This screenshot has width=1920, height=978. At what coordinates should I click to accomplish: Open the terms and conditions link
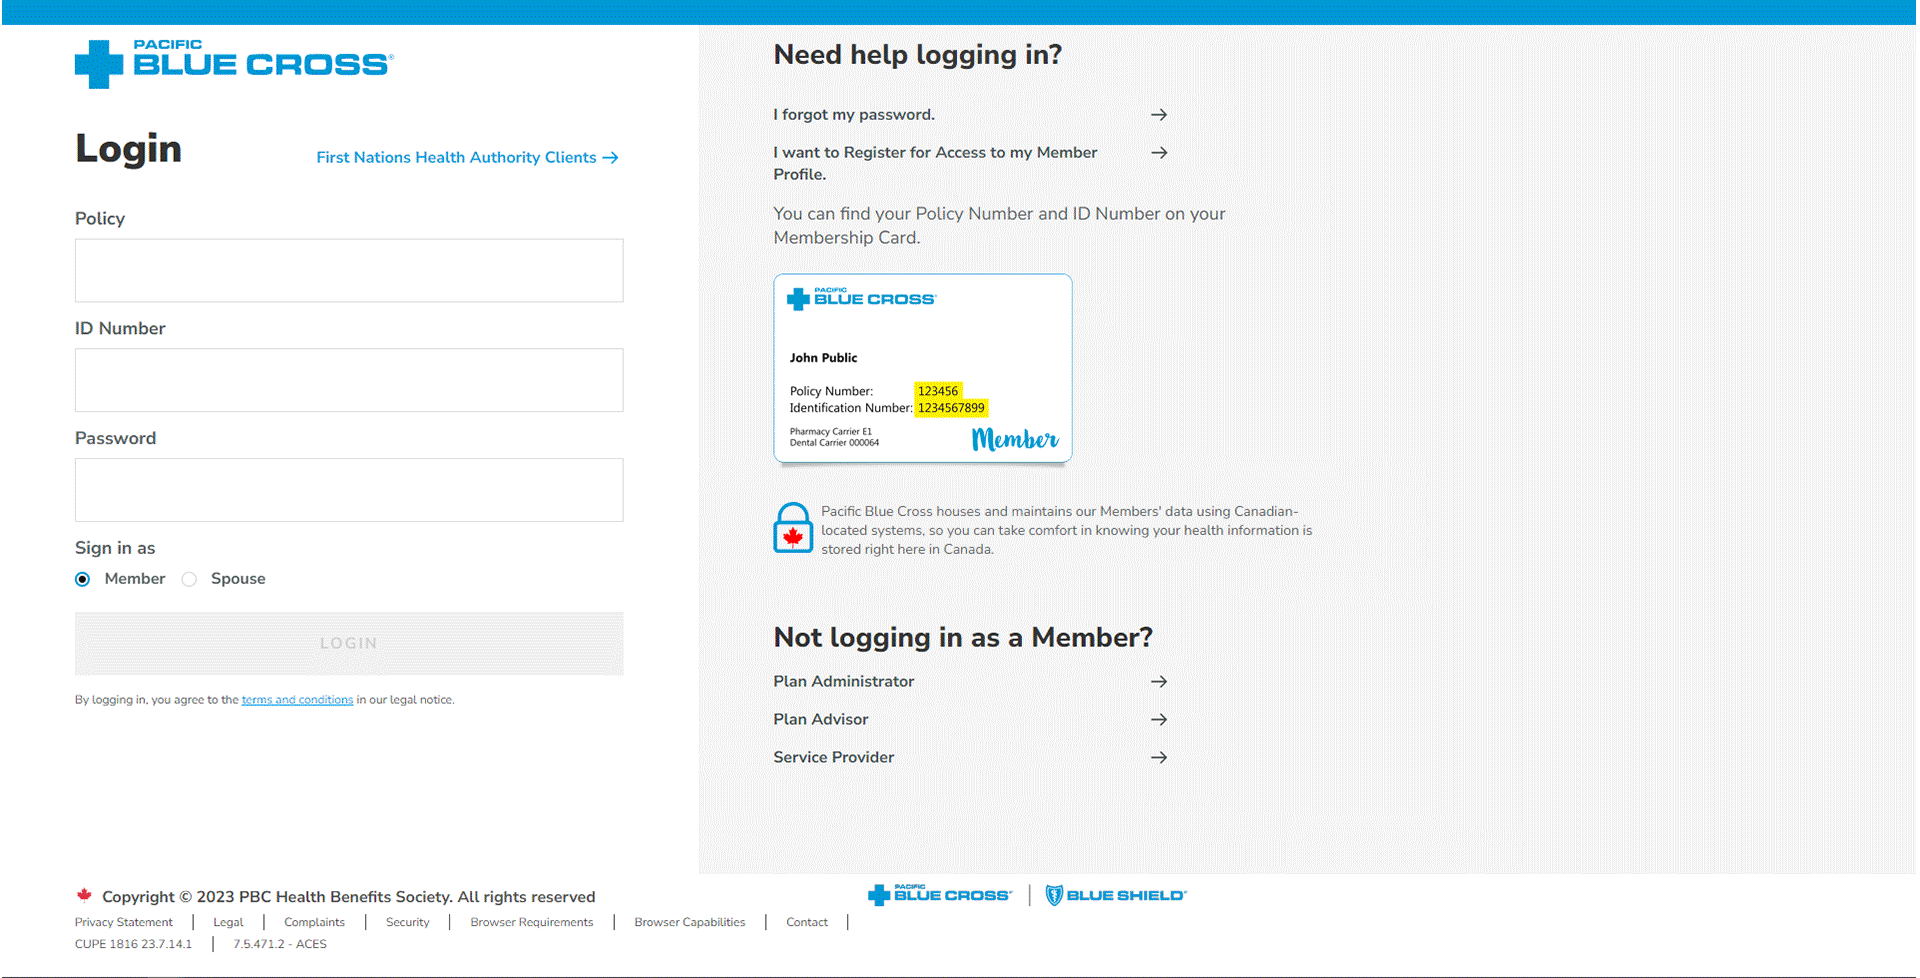(297, 700)
